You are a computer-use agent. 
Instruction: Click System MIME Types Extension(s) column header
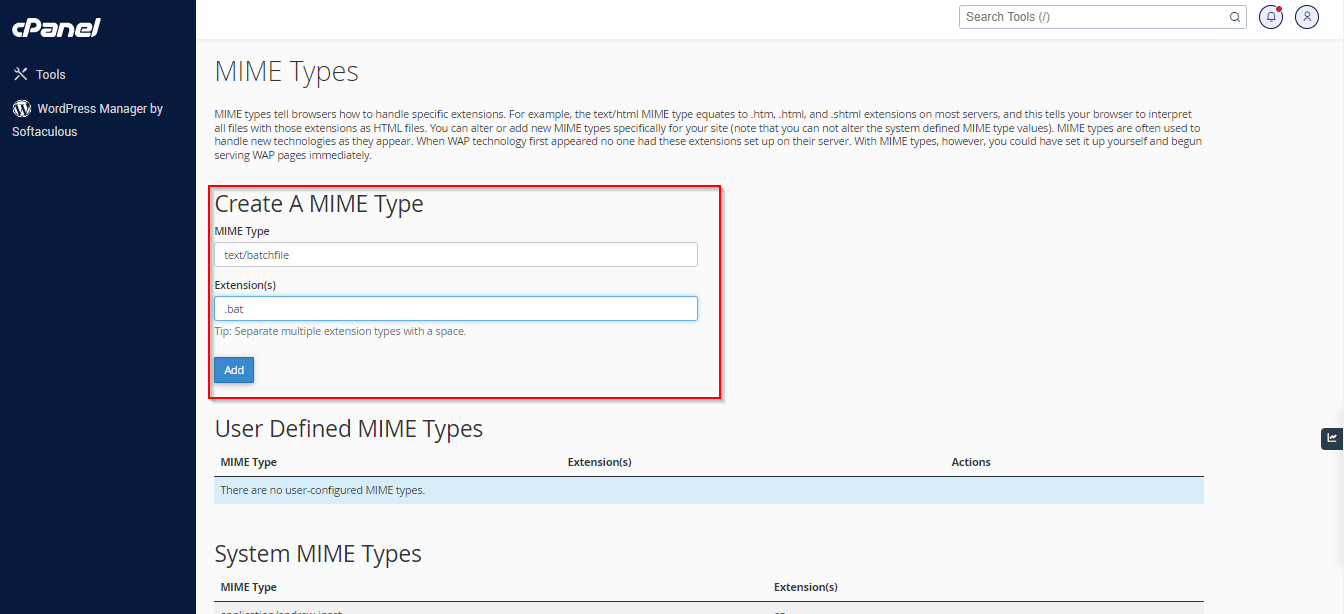pyautogui.click(x=806, y=587)
